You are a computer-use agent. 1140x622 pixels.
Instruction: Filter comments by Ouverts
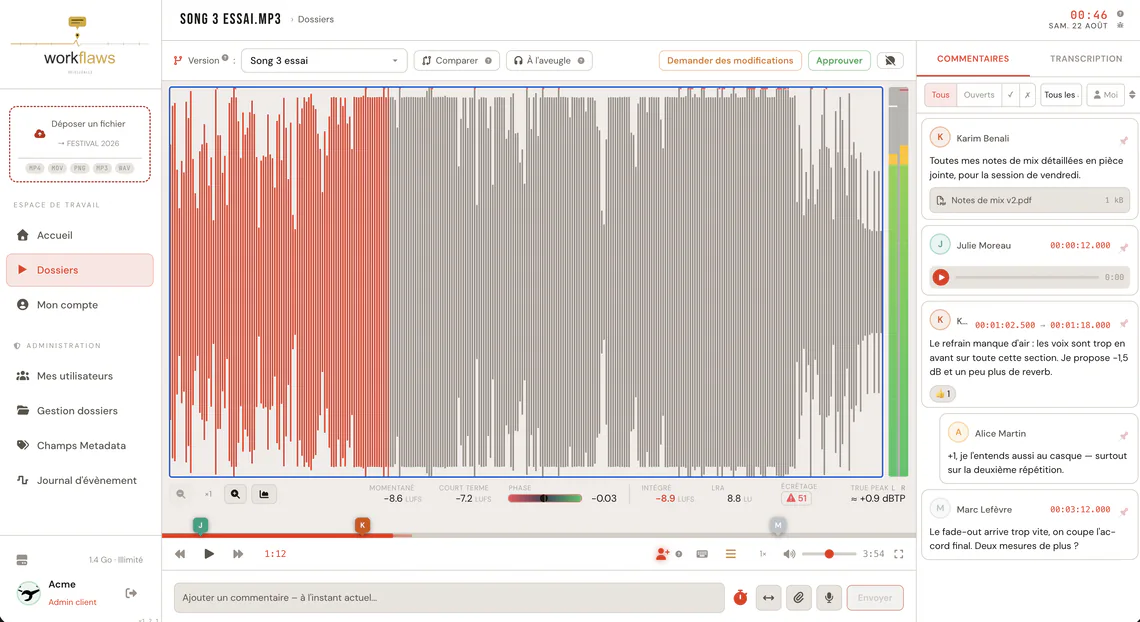click(x=979, y=95)
